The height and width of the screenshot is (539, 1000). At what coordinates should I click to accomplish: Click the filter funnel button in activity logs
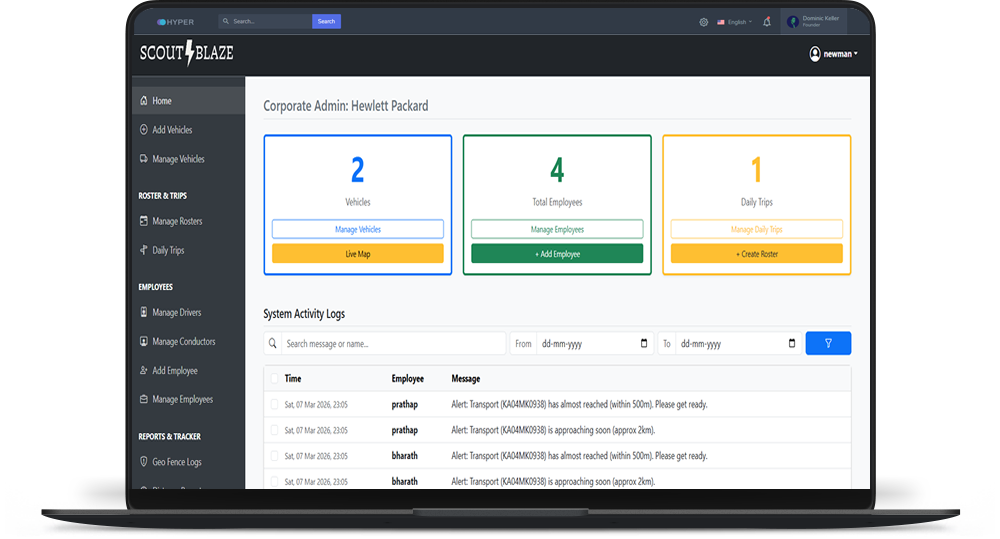click(828, 343)
